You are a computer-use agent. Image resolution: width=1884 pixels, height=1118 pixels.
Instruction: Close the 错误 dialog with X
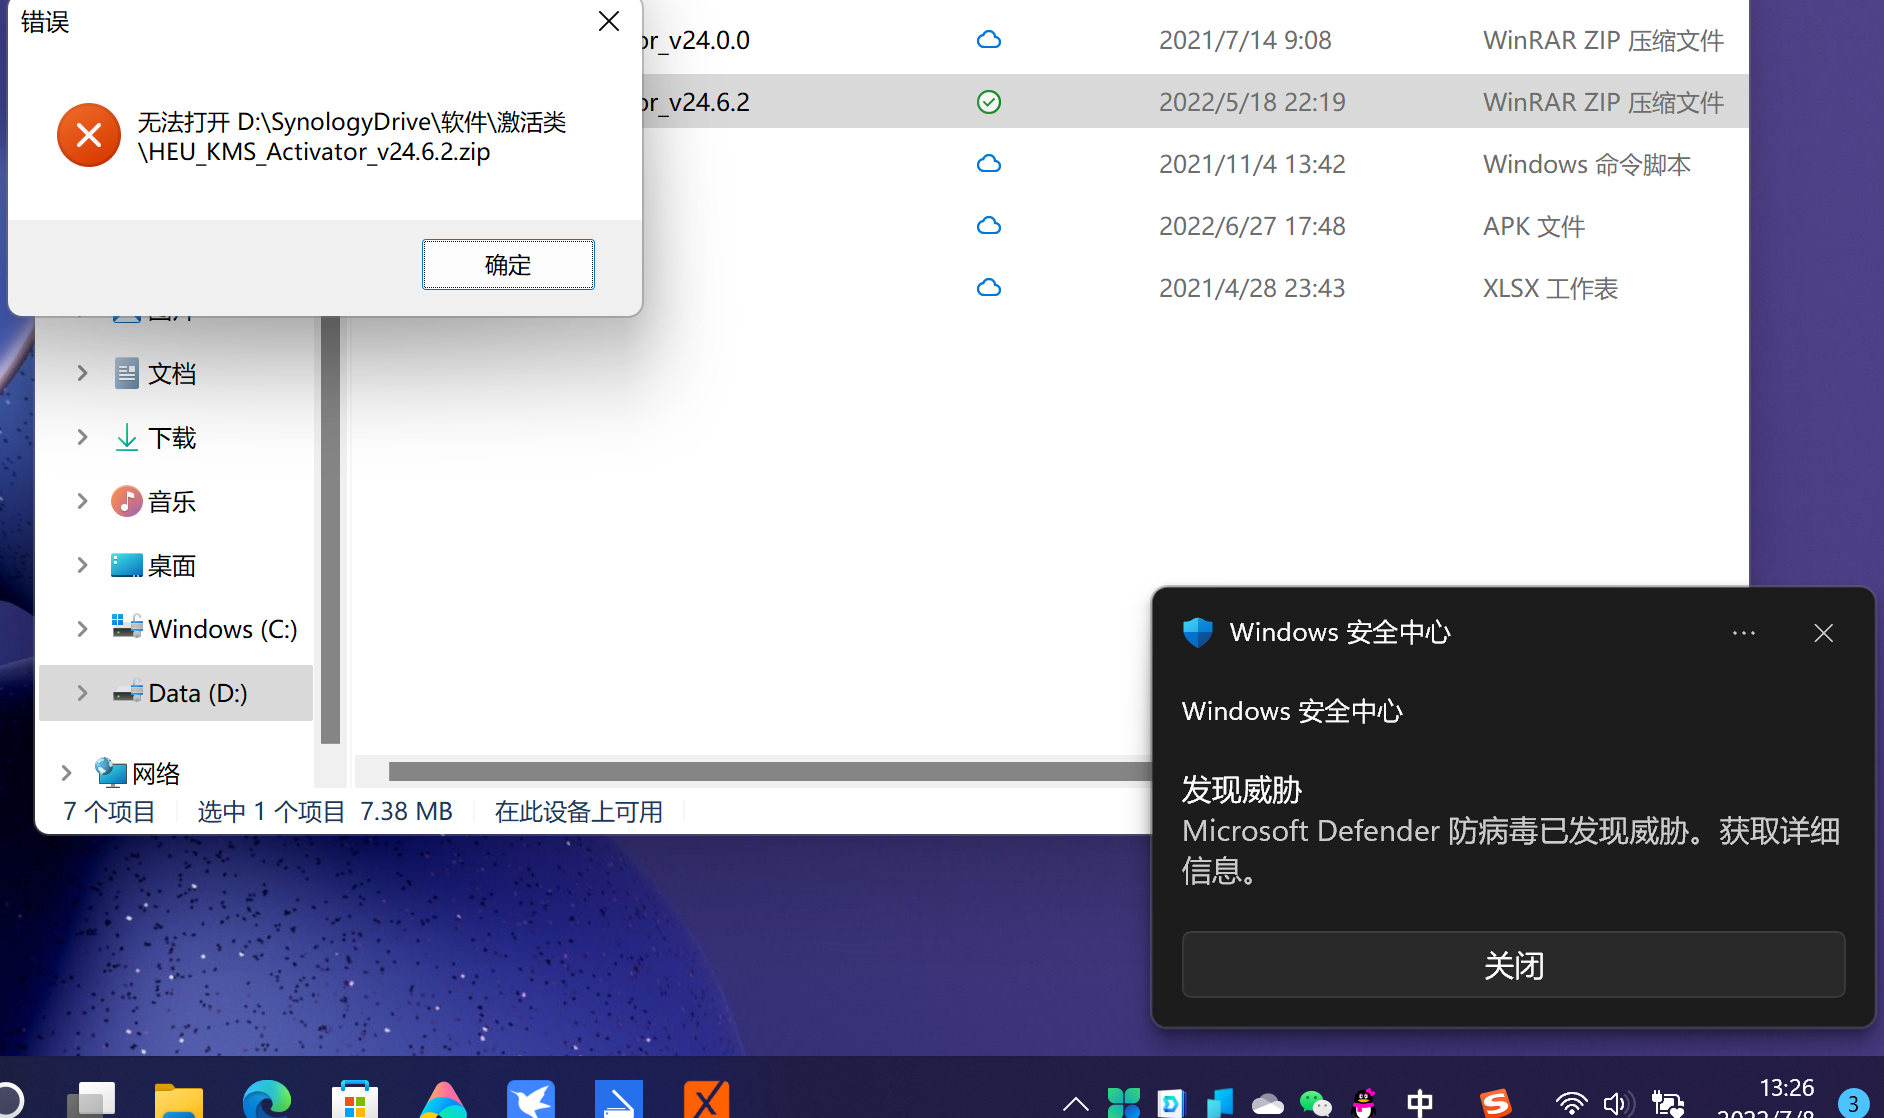point(609,21)
